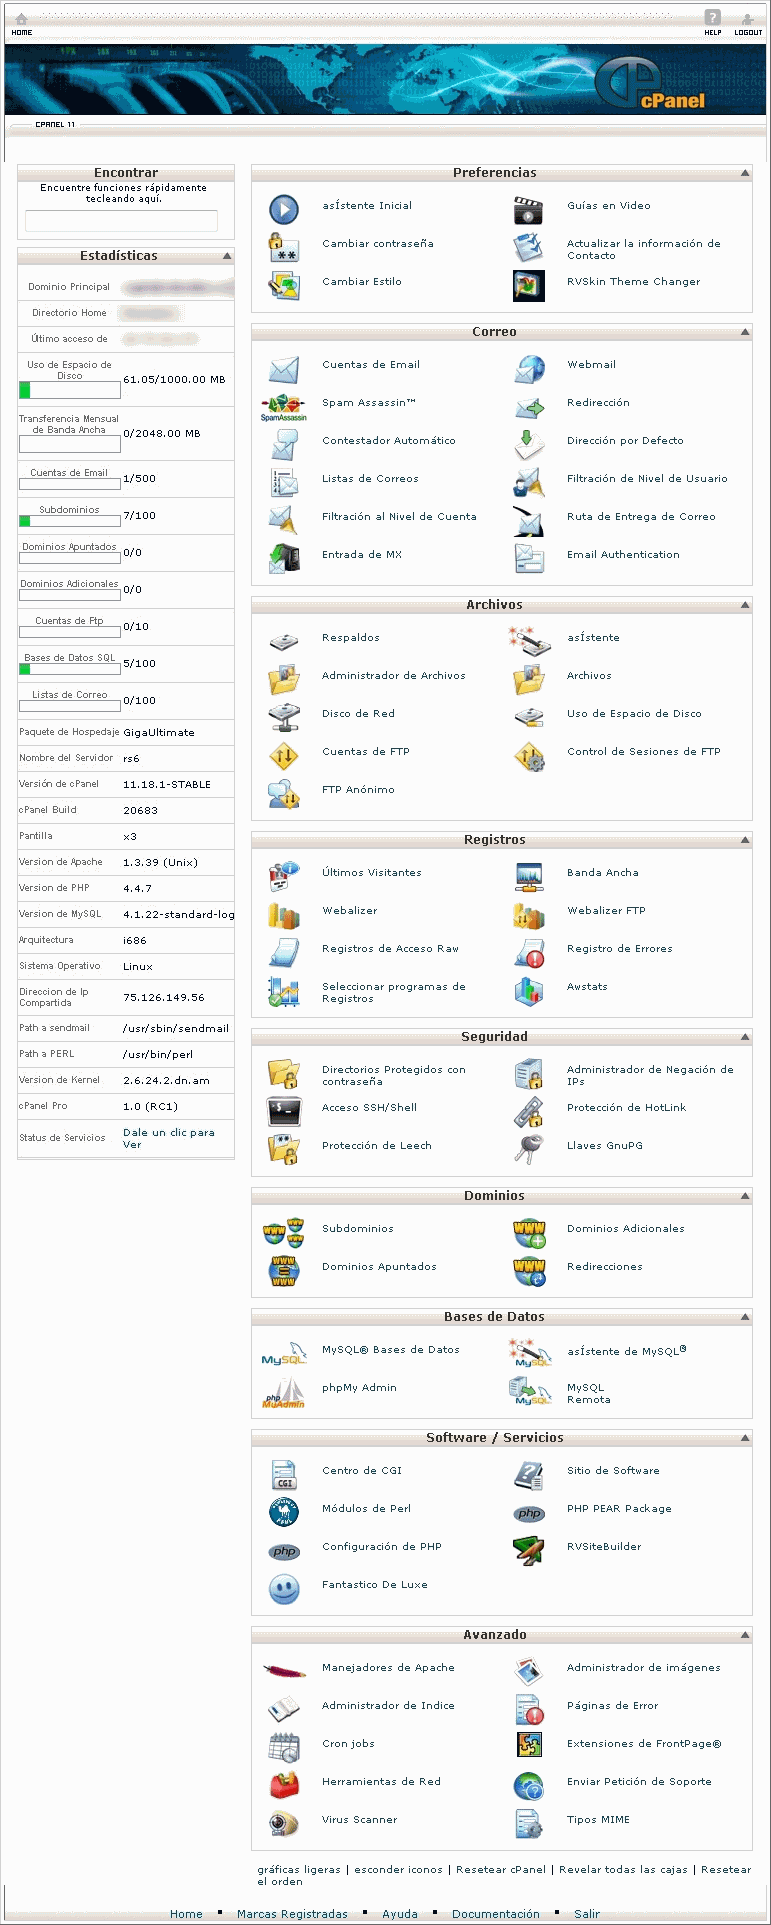Collapse the Preferencias section

tap(745, 173)
